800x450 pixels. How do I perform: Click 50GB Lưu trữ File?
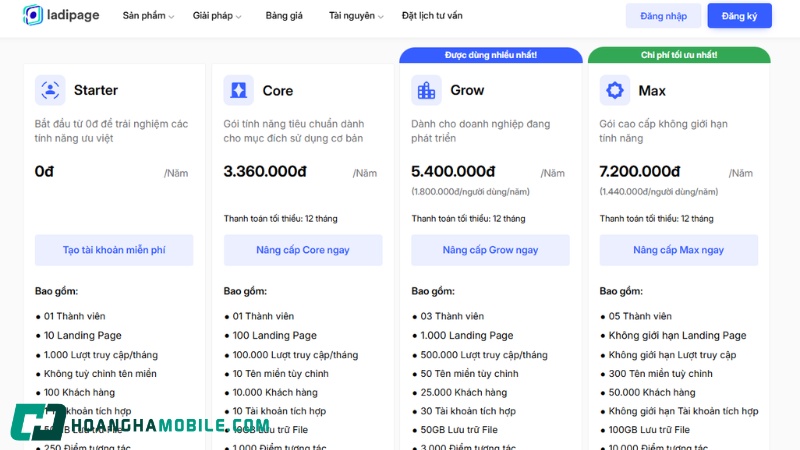459,430
